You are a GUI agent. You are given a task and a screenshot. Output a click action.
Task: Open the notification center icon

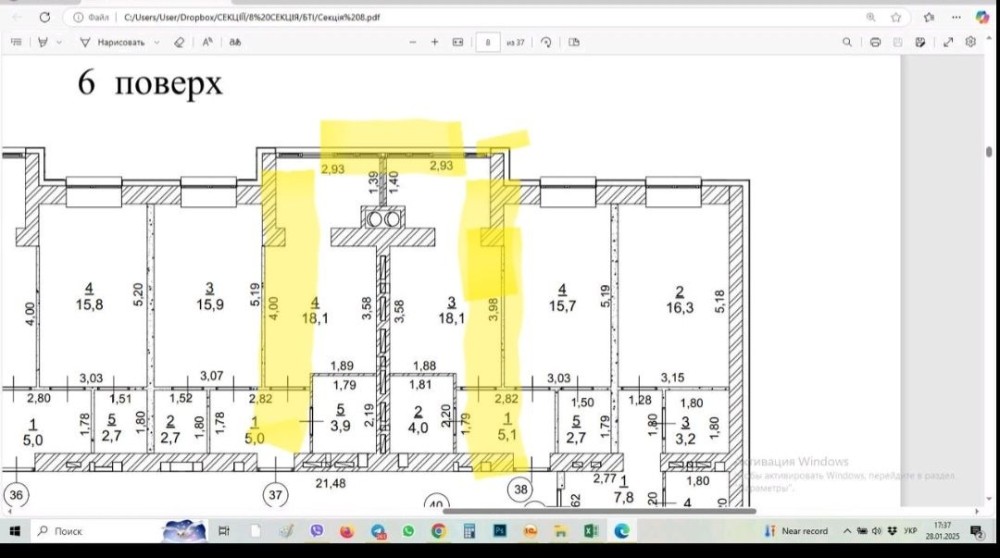977,531
